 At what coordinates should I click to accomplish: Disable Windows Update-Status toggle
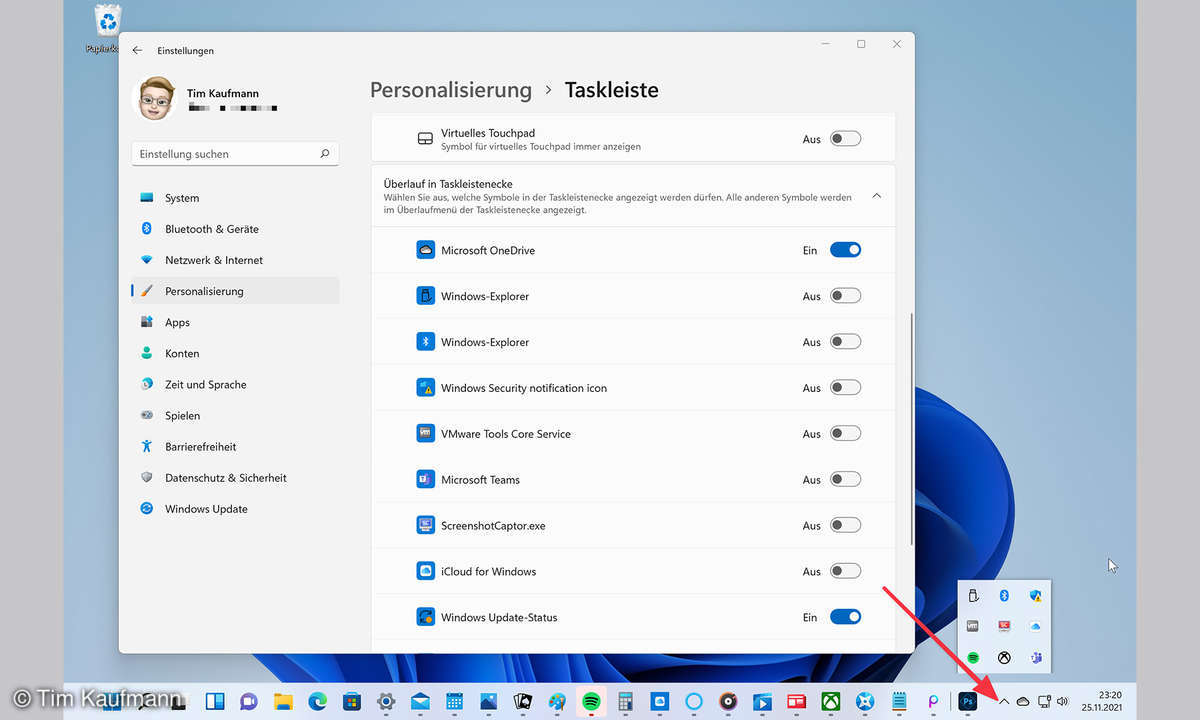tap(845, 617)
